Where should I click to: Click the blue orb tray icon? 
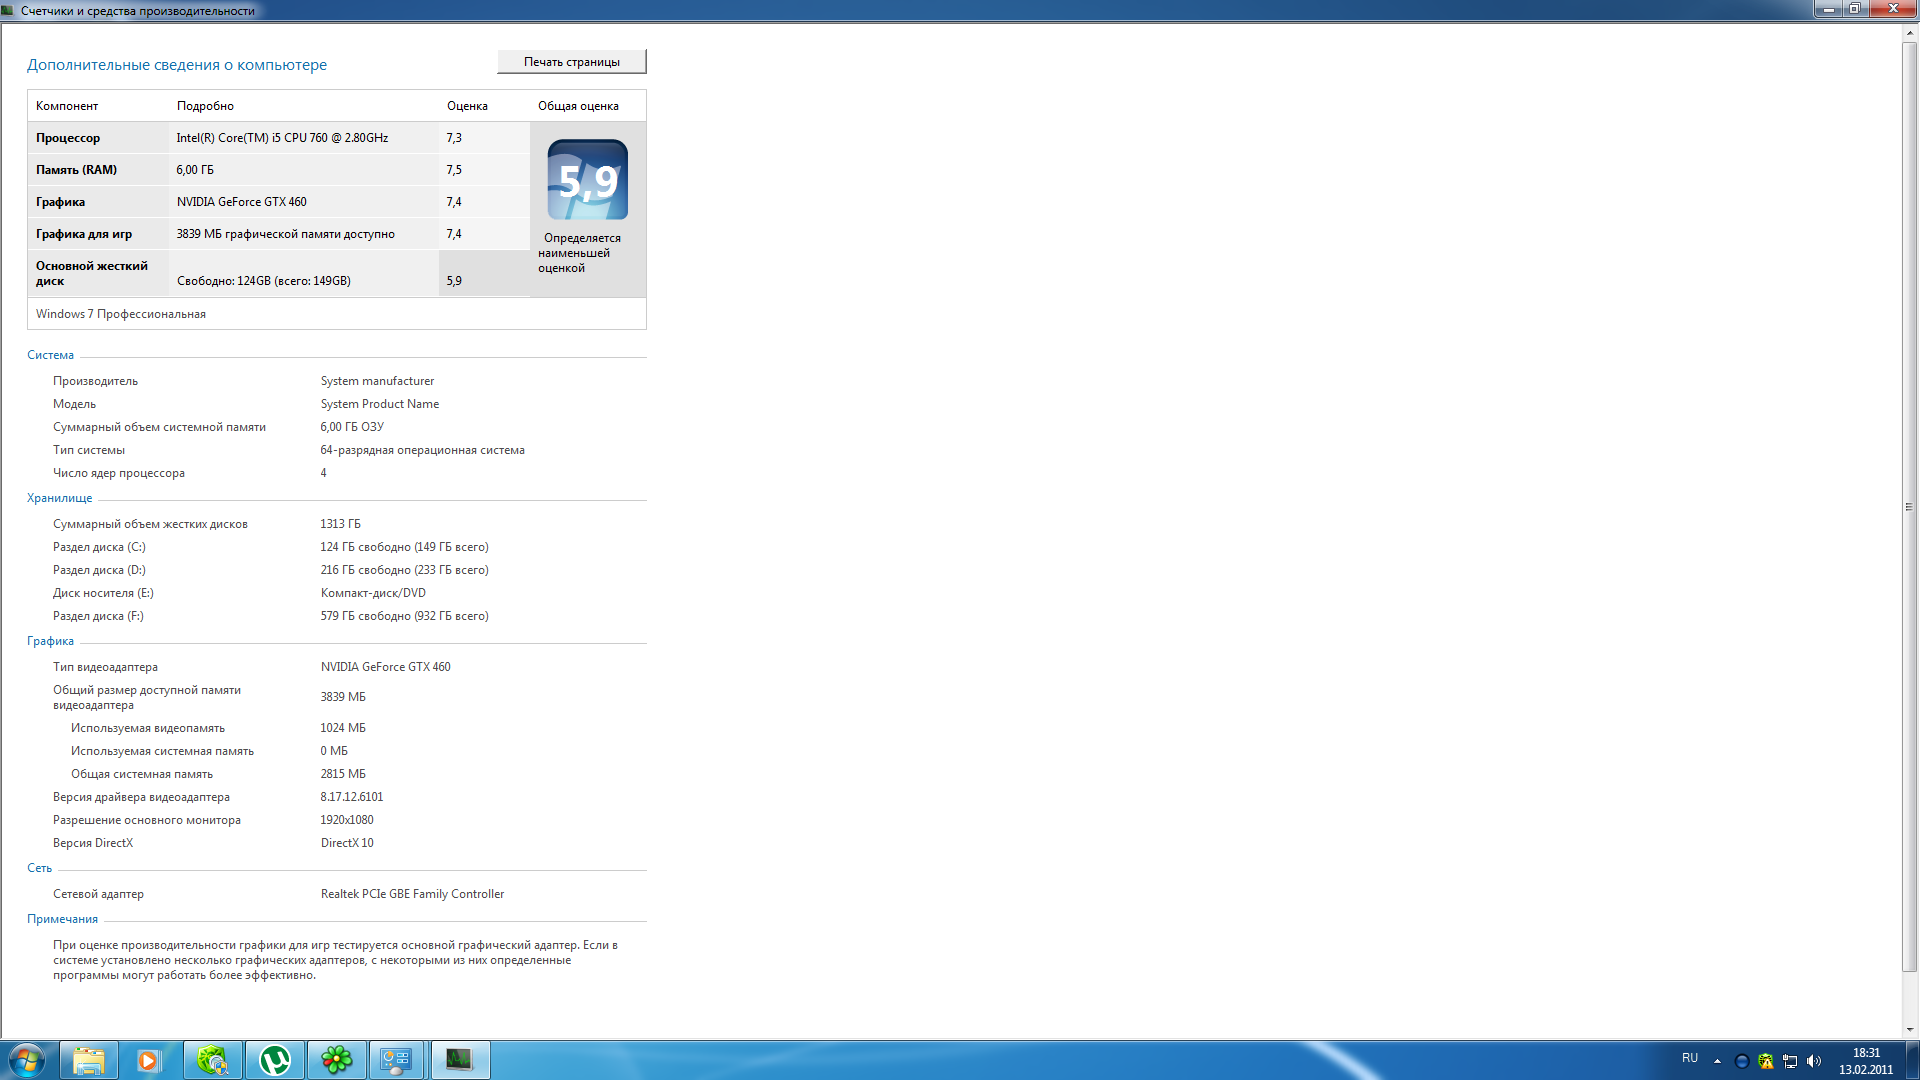coord(1741,1061)
